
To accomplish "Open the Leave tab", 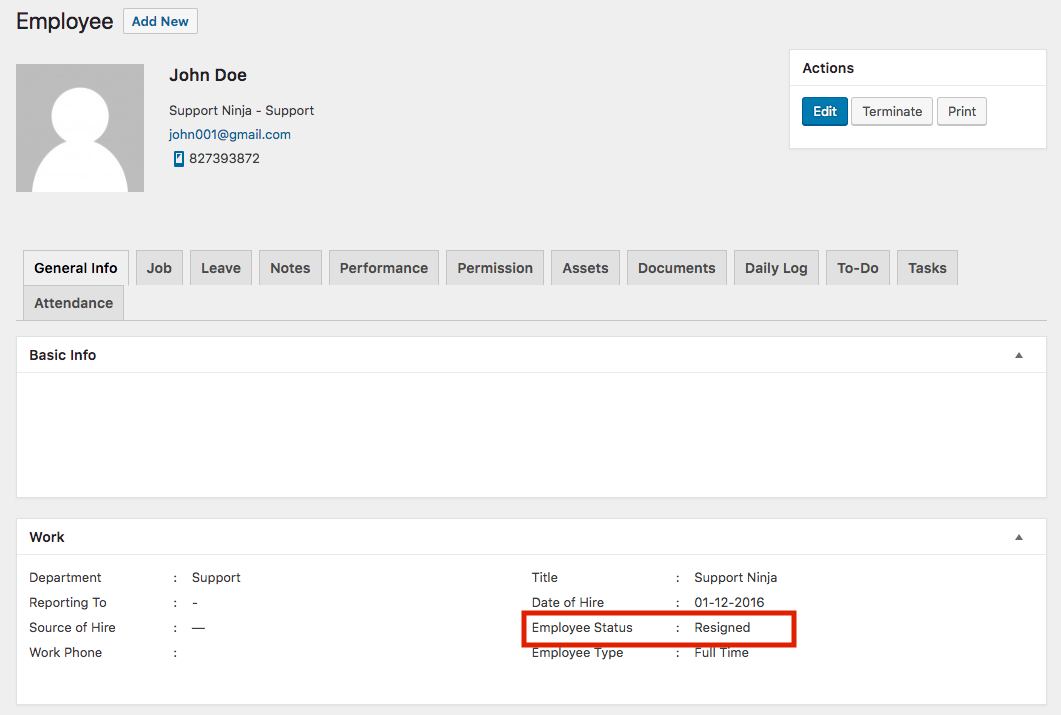I will coord(220,267).
